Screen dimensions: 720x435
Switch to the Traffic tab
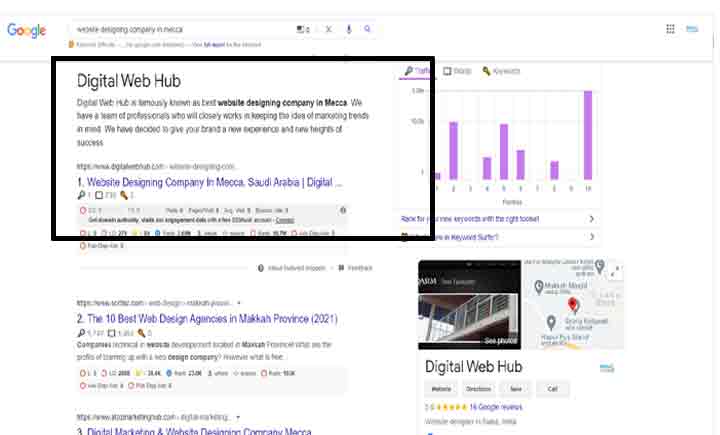coord(418,71)
